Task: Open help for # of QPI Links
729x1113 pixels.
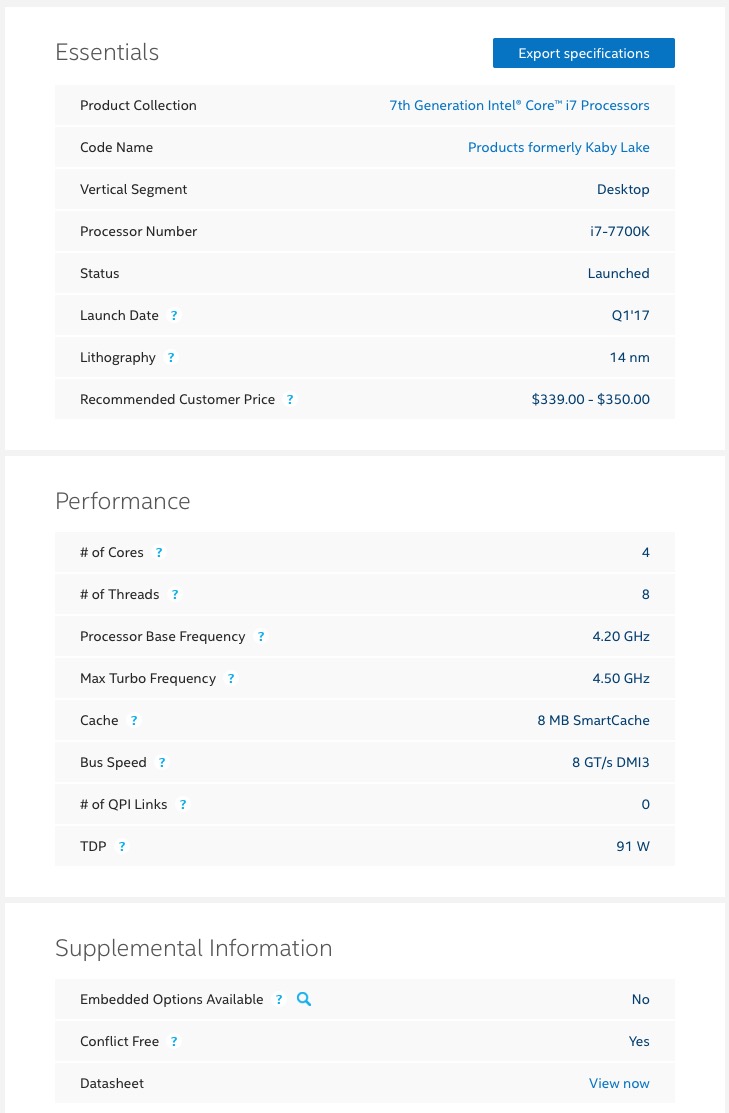Action: tap(182, 804)
